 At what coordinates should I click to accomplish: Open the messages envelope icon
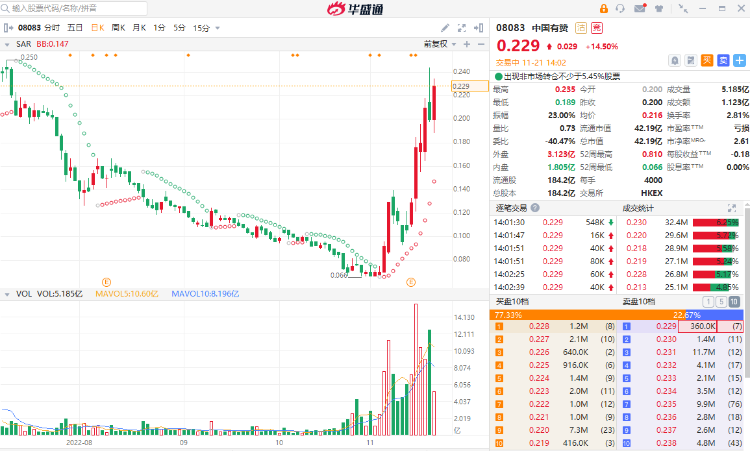640,8
